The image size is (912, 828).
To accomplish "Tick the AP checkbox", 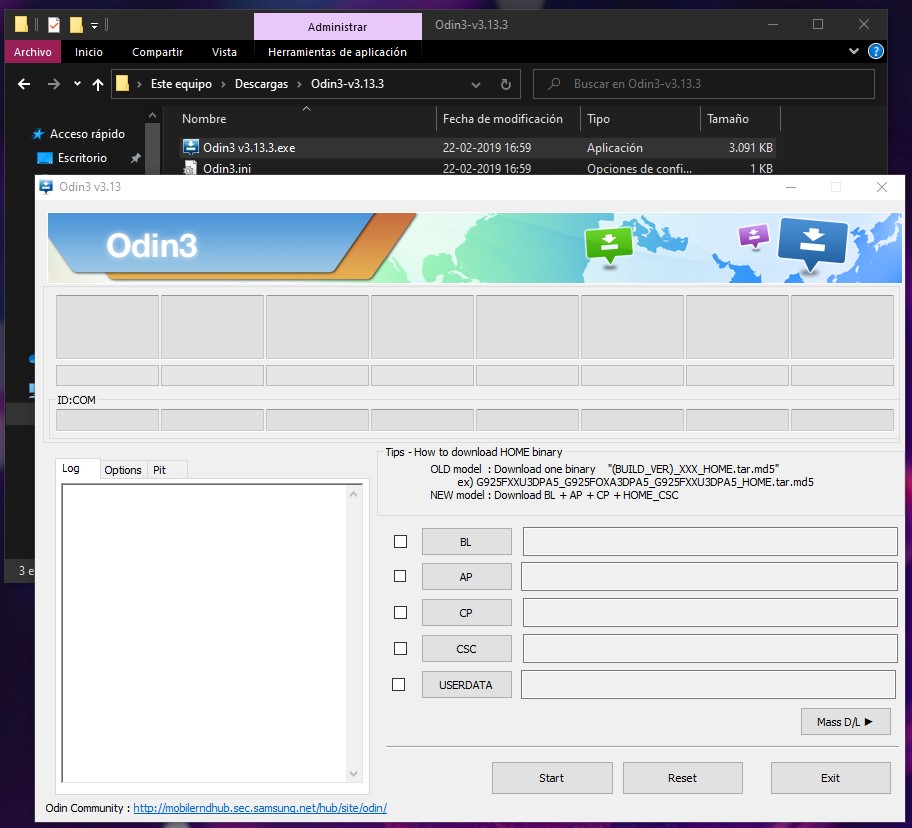I will tap(400, 577).
